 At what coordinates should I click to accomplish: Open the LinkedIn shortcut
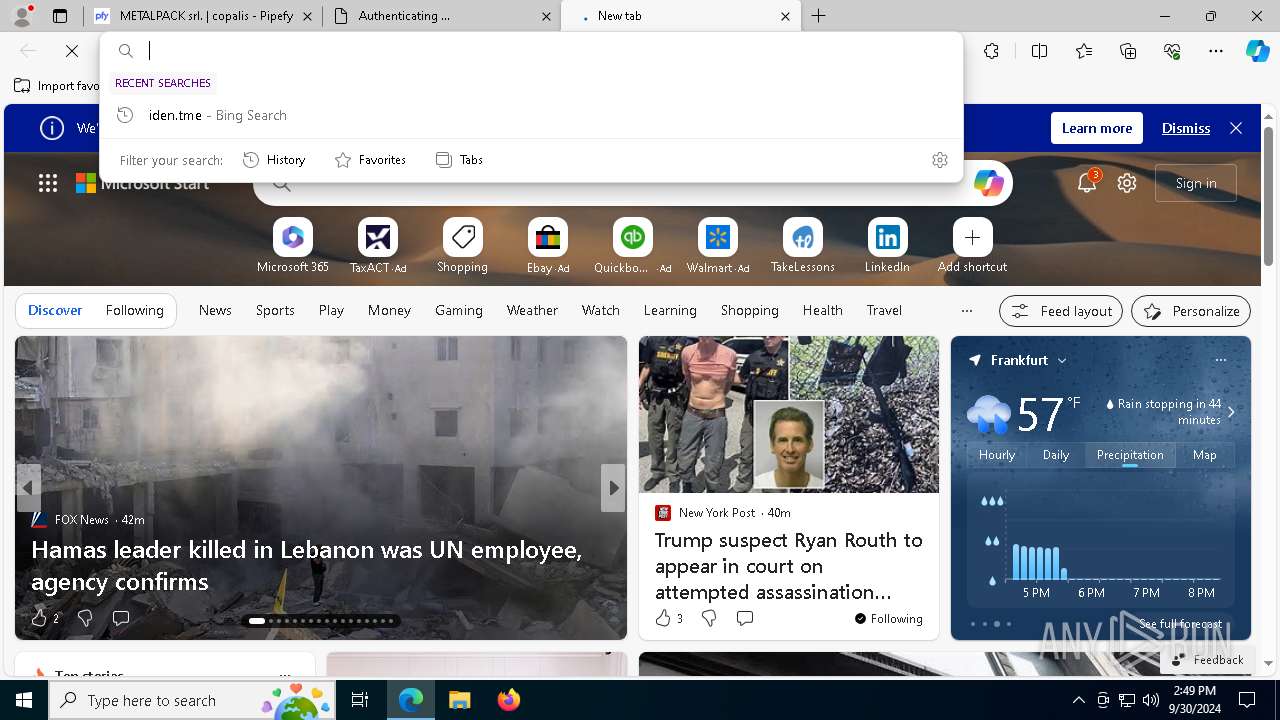(x=887, y=246)
